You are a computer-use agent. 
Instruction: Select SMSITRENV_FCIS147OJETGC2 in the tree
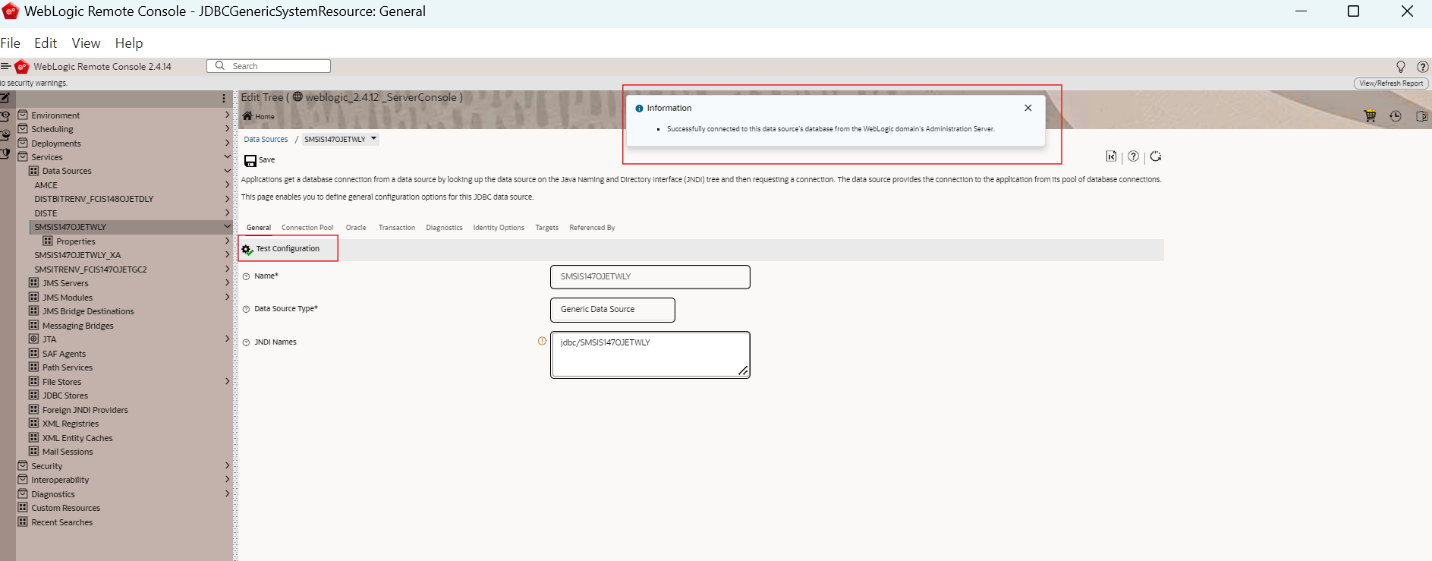[x=91, y=269]
